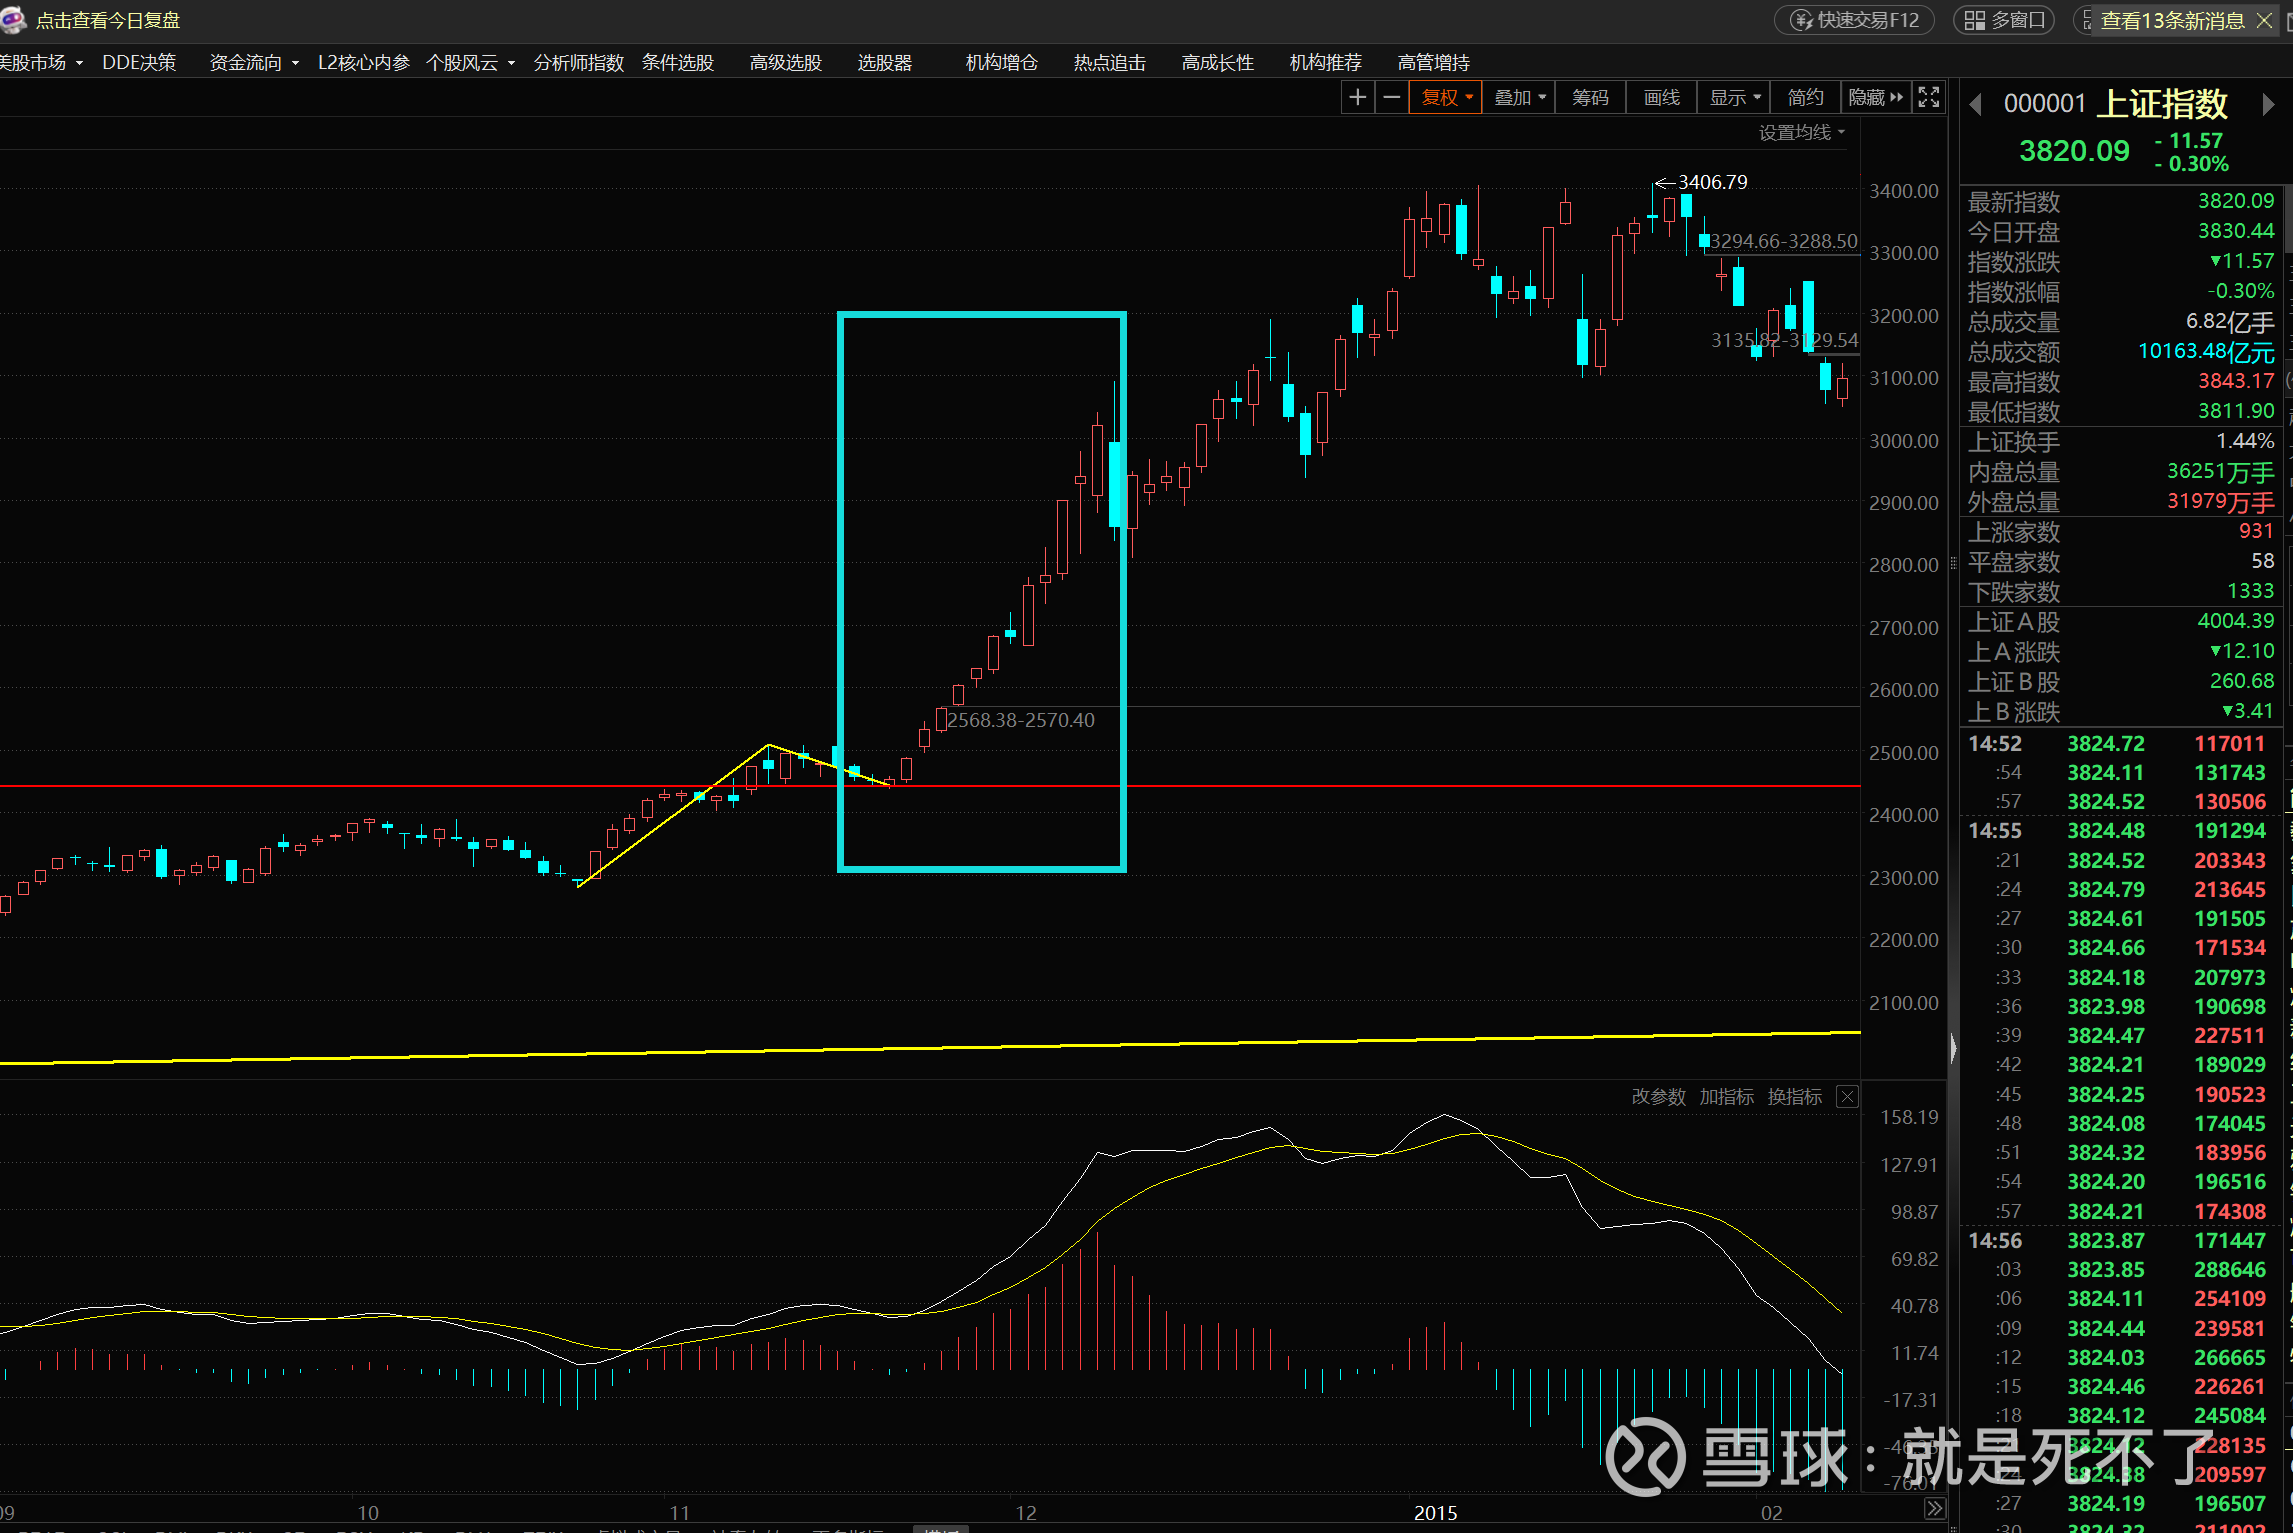Image resolution: width=2293 pixels, height=1533 pixels.
Task: Select the 条件选股 menu item
Action: click(677, 62)
